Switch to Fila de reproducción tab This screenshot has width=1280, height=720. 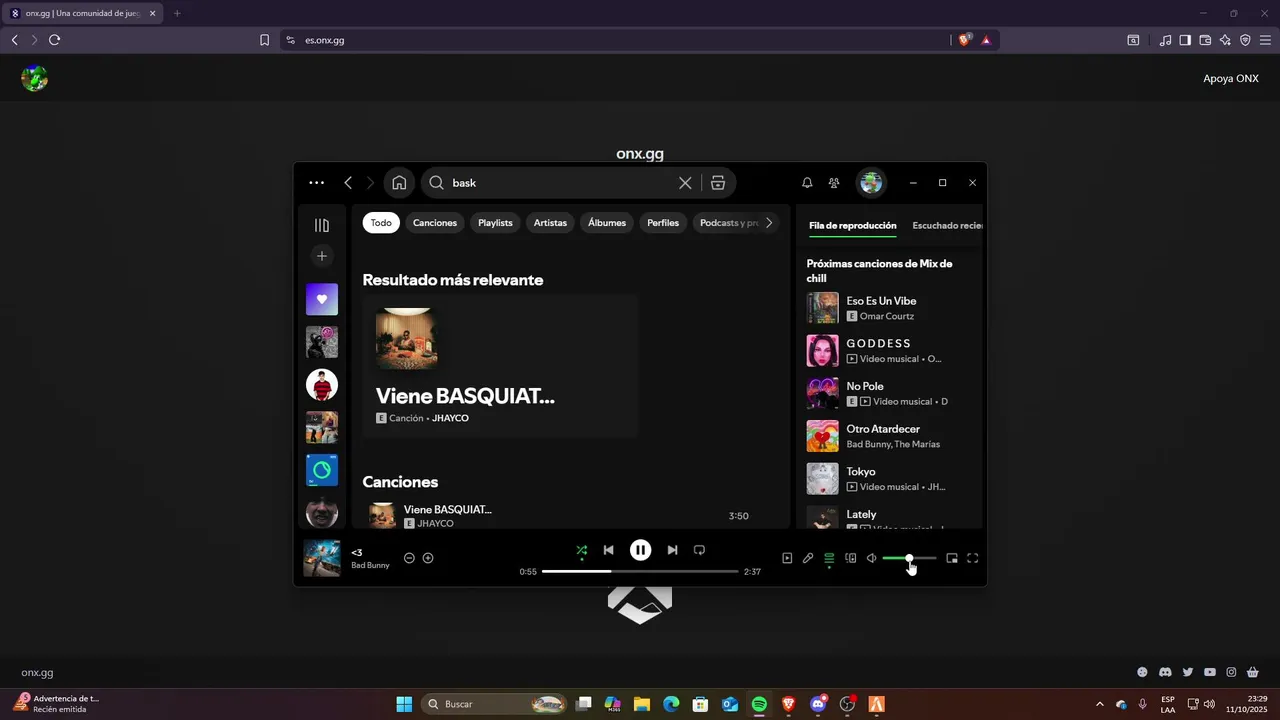(853, 226)
